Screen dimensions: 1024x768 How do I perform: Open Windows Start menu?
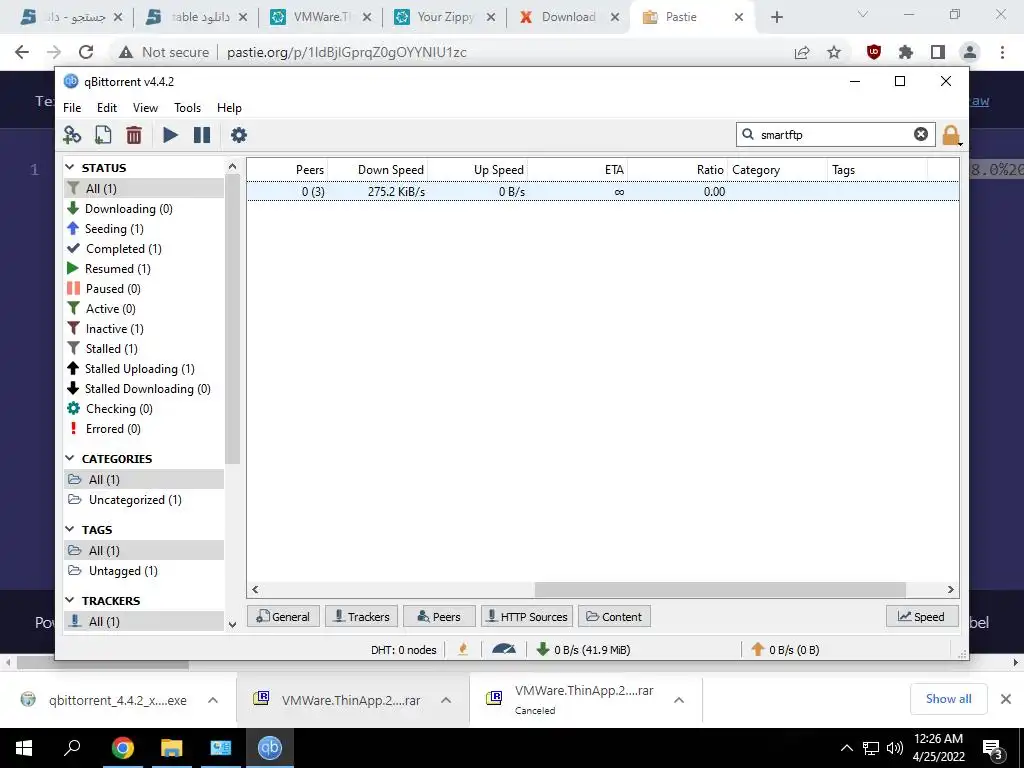[24, 748]
